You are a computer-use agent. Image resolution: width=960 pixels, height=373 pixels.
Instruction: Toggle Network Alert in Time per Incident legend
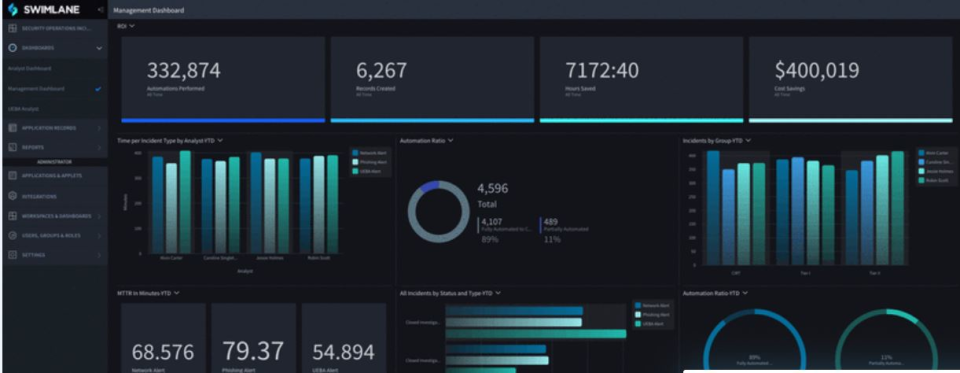click(368, 153)
